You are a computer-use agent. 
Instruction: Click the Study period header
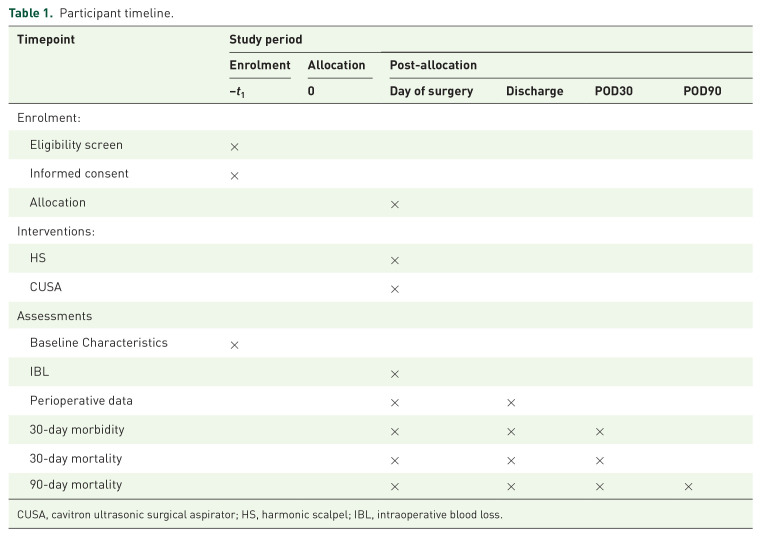pyautogui.click(x=265, y=40)
